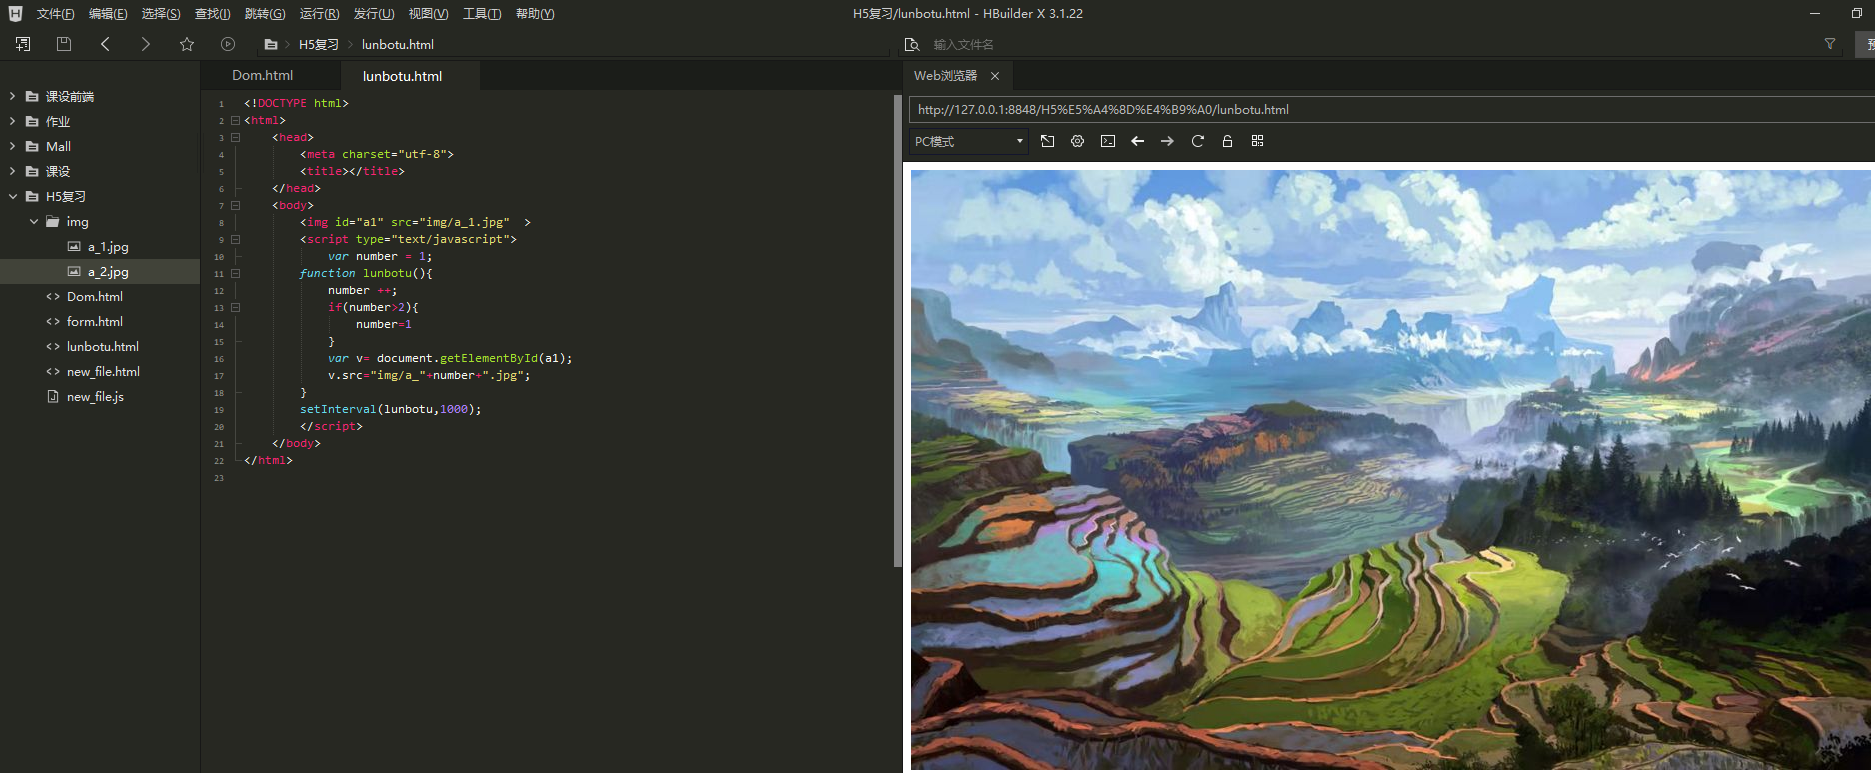1875x773 pixels.
Task: Click the run play circle icon
Action: tap(228, 44)
